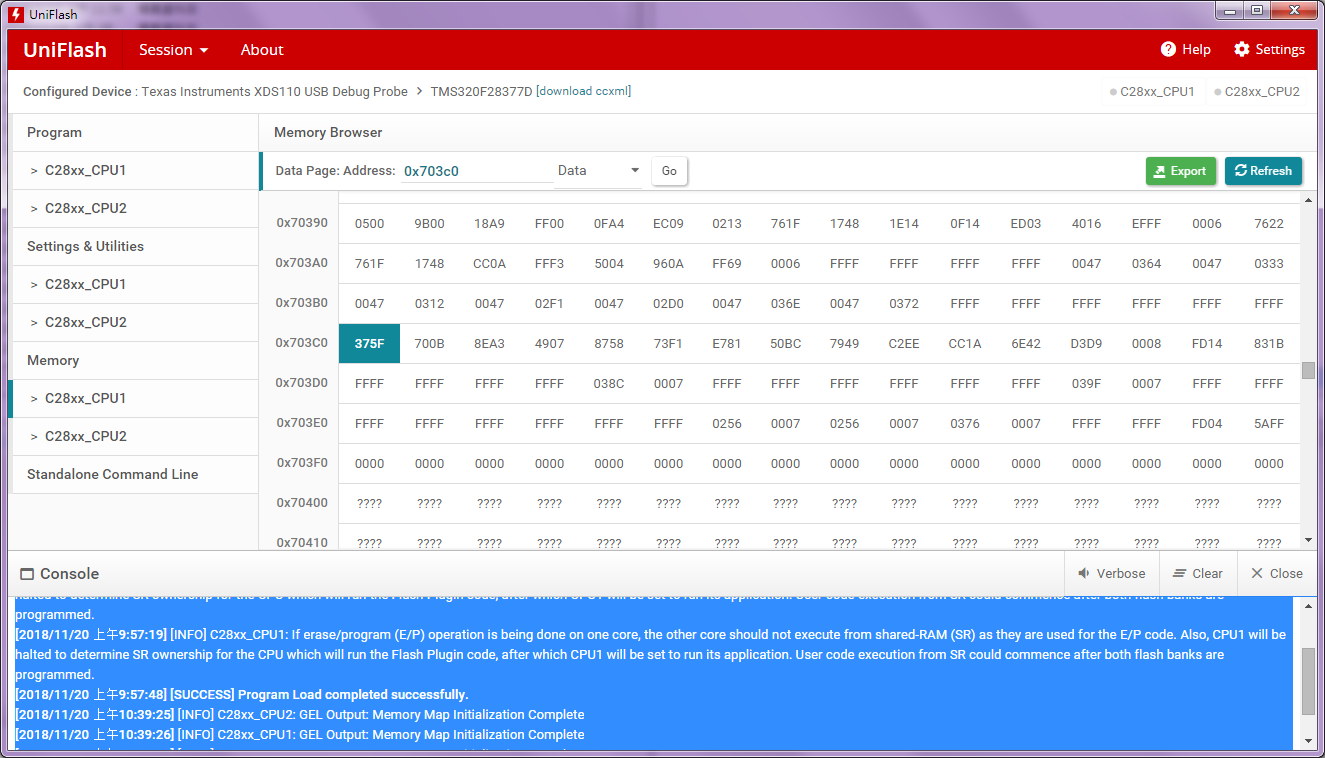Click the 10:39:26 C28xx_CPU1 GEL Output log line

coord(300,735)
